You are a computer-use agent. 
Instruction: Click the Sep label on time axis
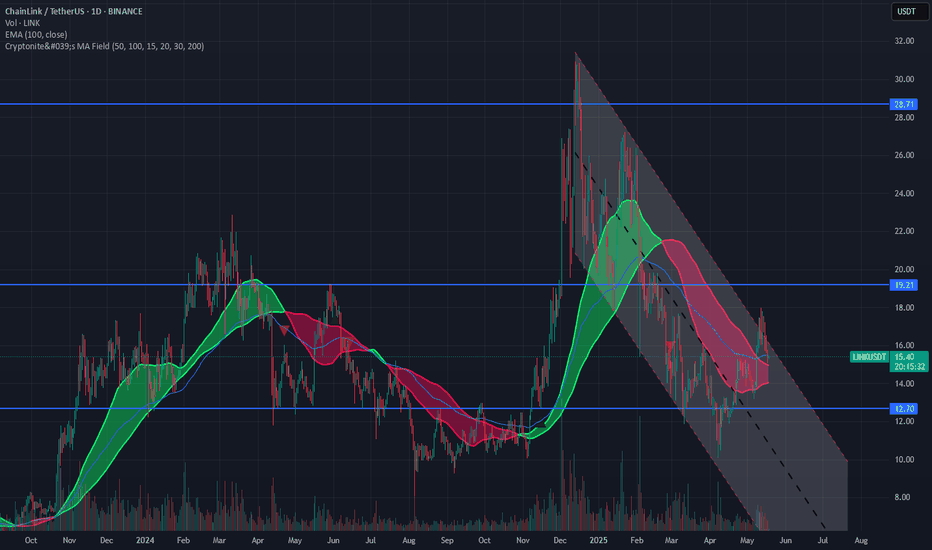447,540
